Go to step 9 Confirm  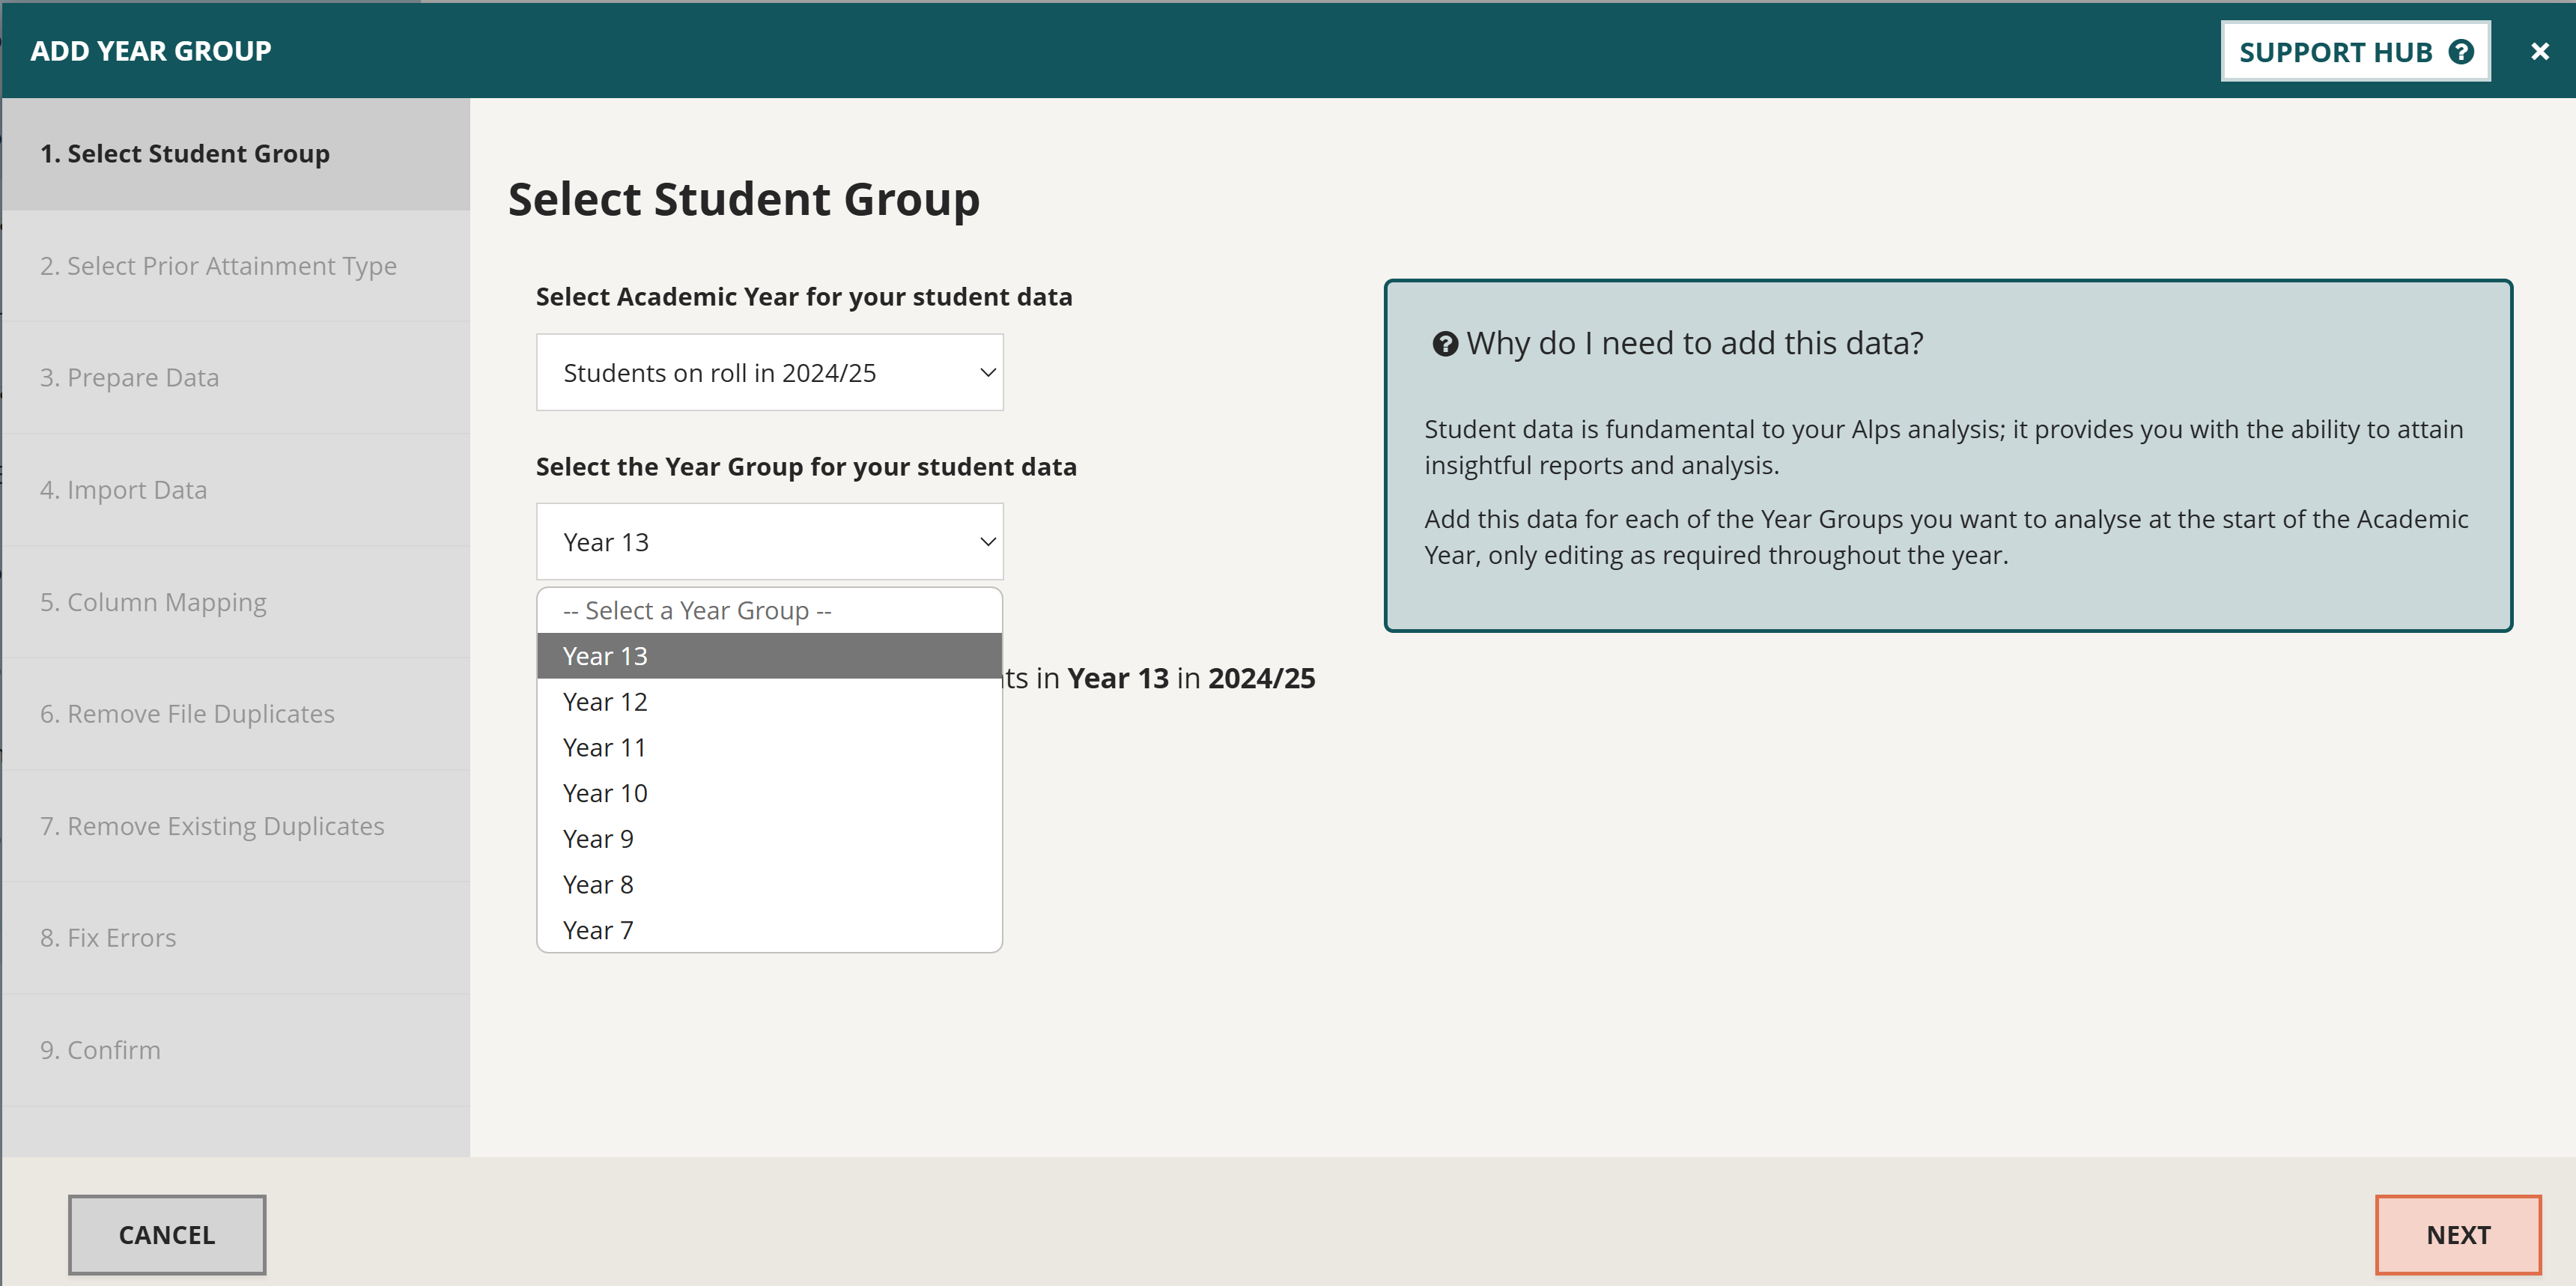pyautogui.click(x=236, y=1050)
